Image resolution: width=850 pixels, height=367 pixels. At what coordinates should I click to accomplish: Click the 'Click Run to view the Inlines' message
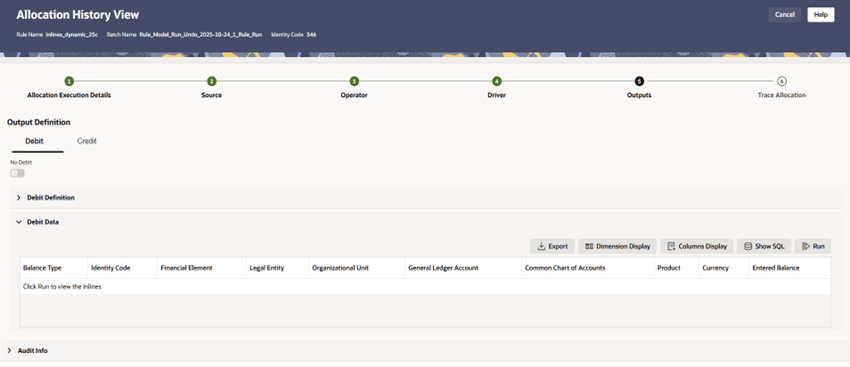(x=62, y=287)
